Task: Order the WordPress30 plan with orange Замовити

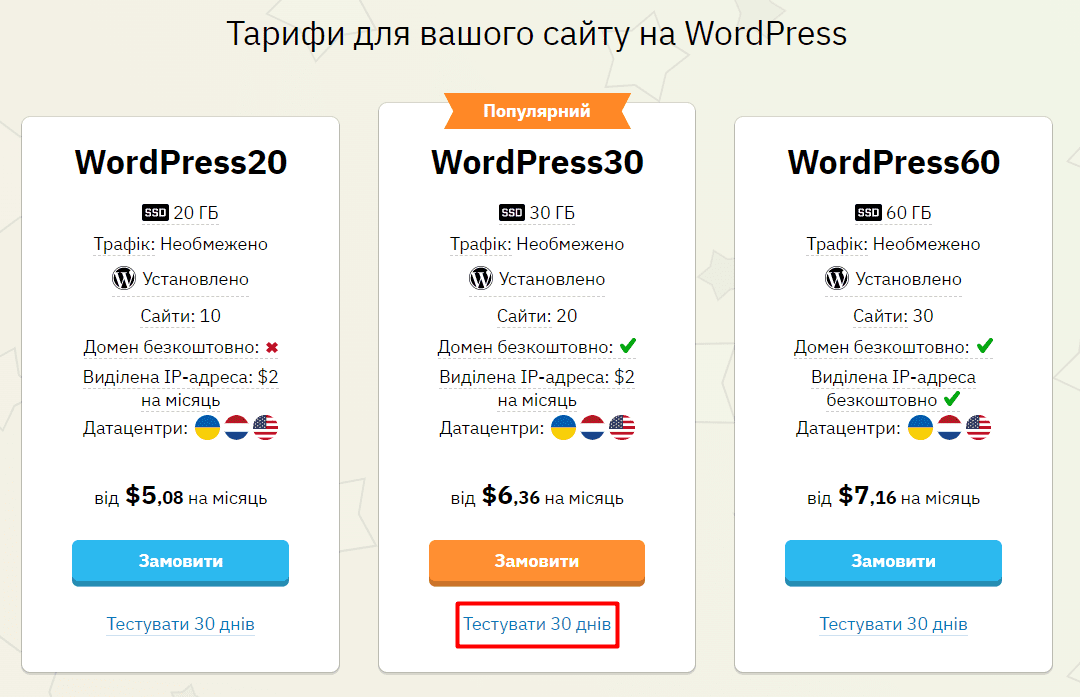Action: pyautogui.click(x=537, y=563)
